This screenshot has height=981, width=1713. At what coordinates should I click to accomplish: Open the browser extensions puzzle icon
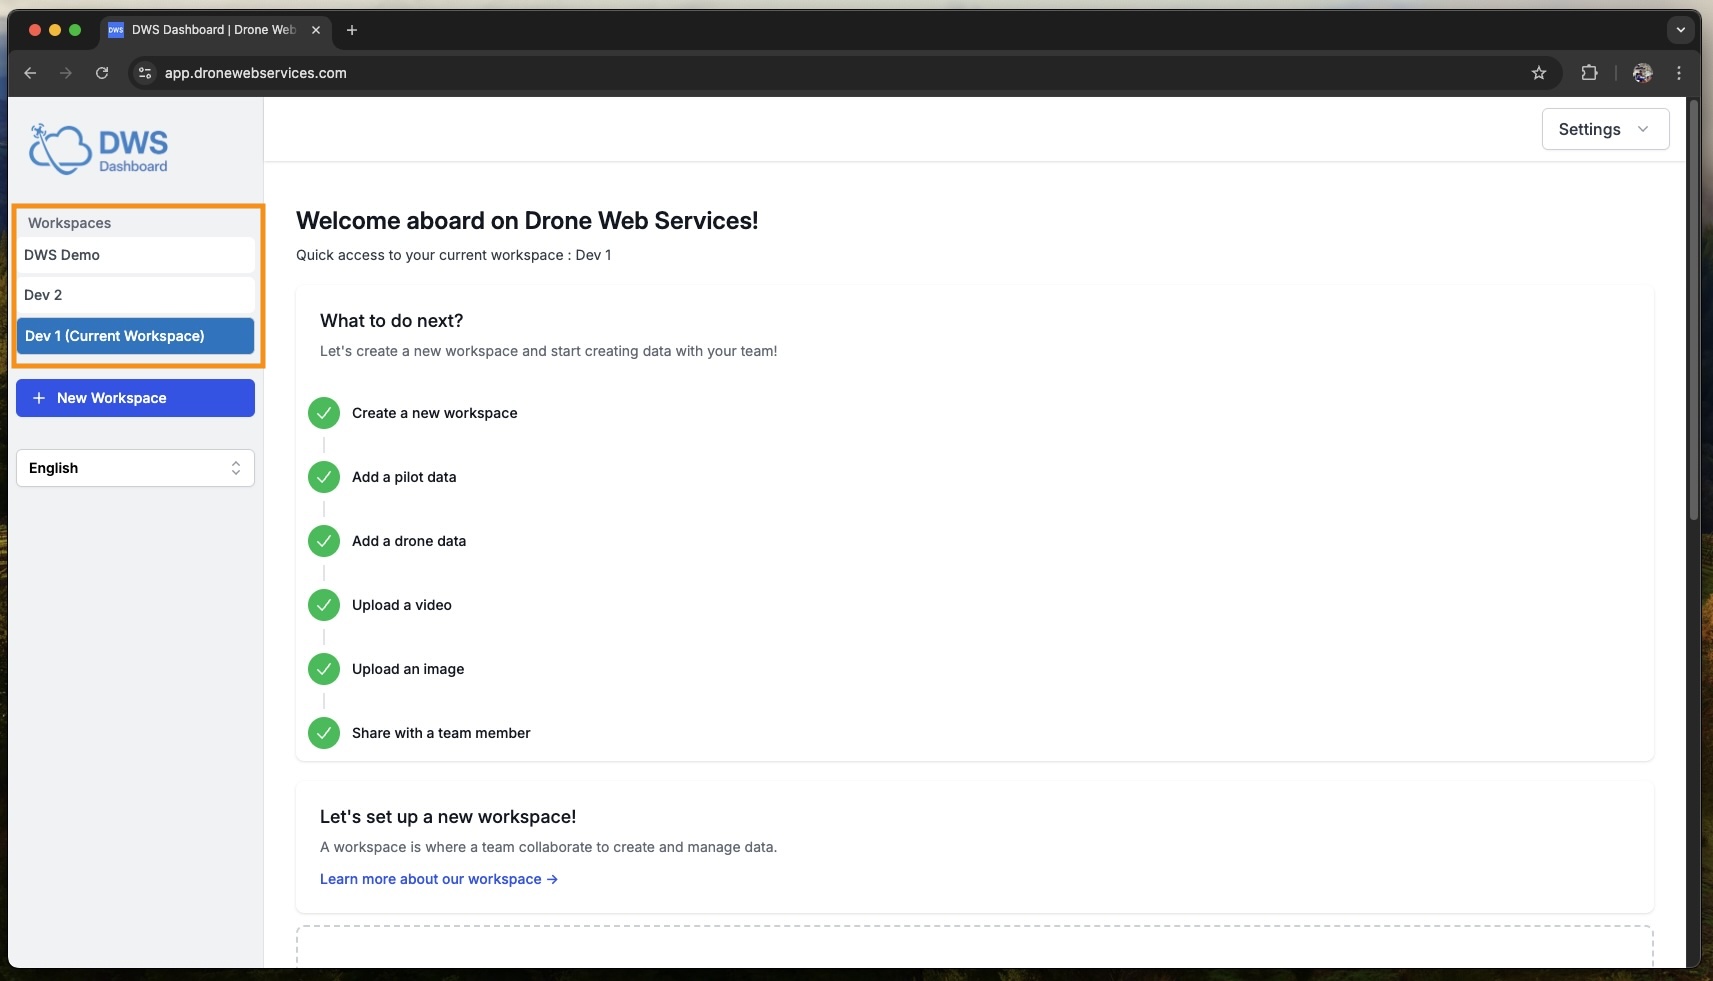point(1589,73)
